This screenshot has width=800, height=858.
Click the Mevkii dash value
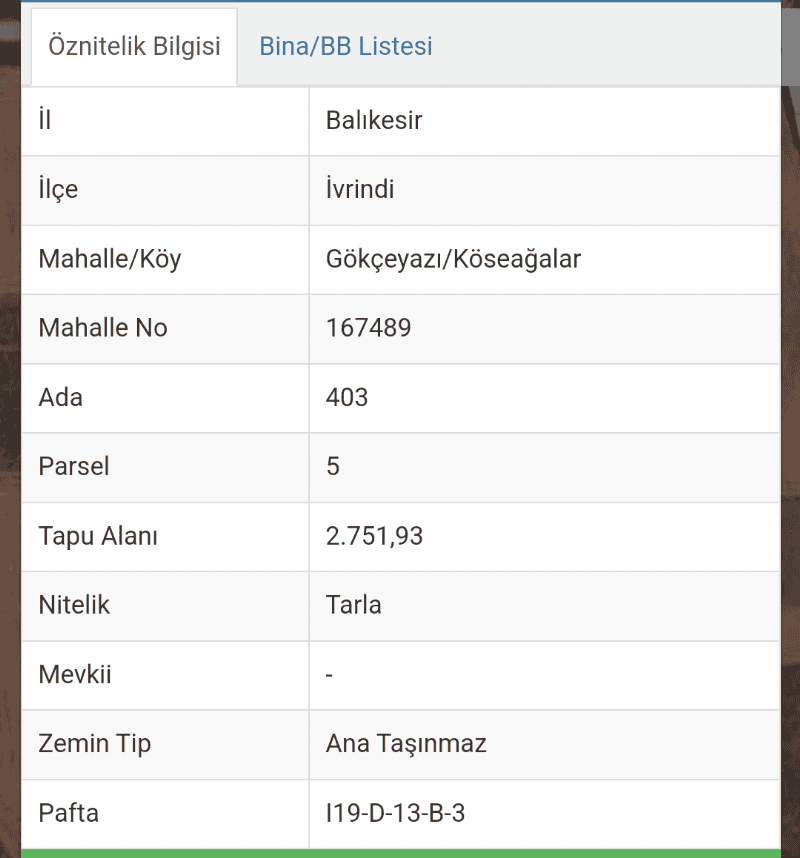point(329,675)
